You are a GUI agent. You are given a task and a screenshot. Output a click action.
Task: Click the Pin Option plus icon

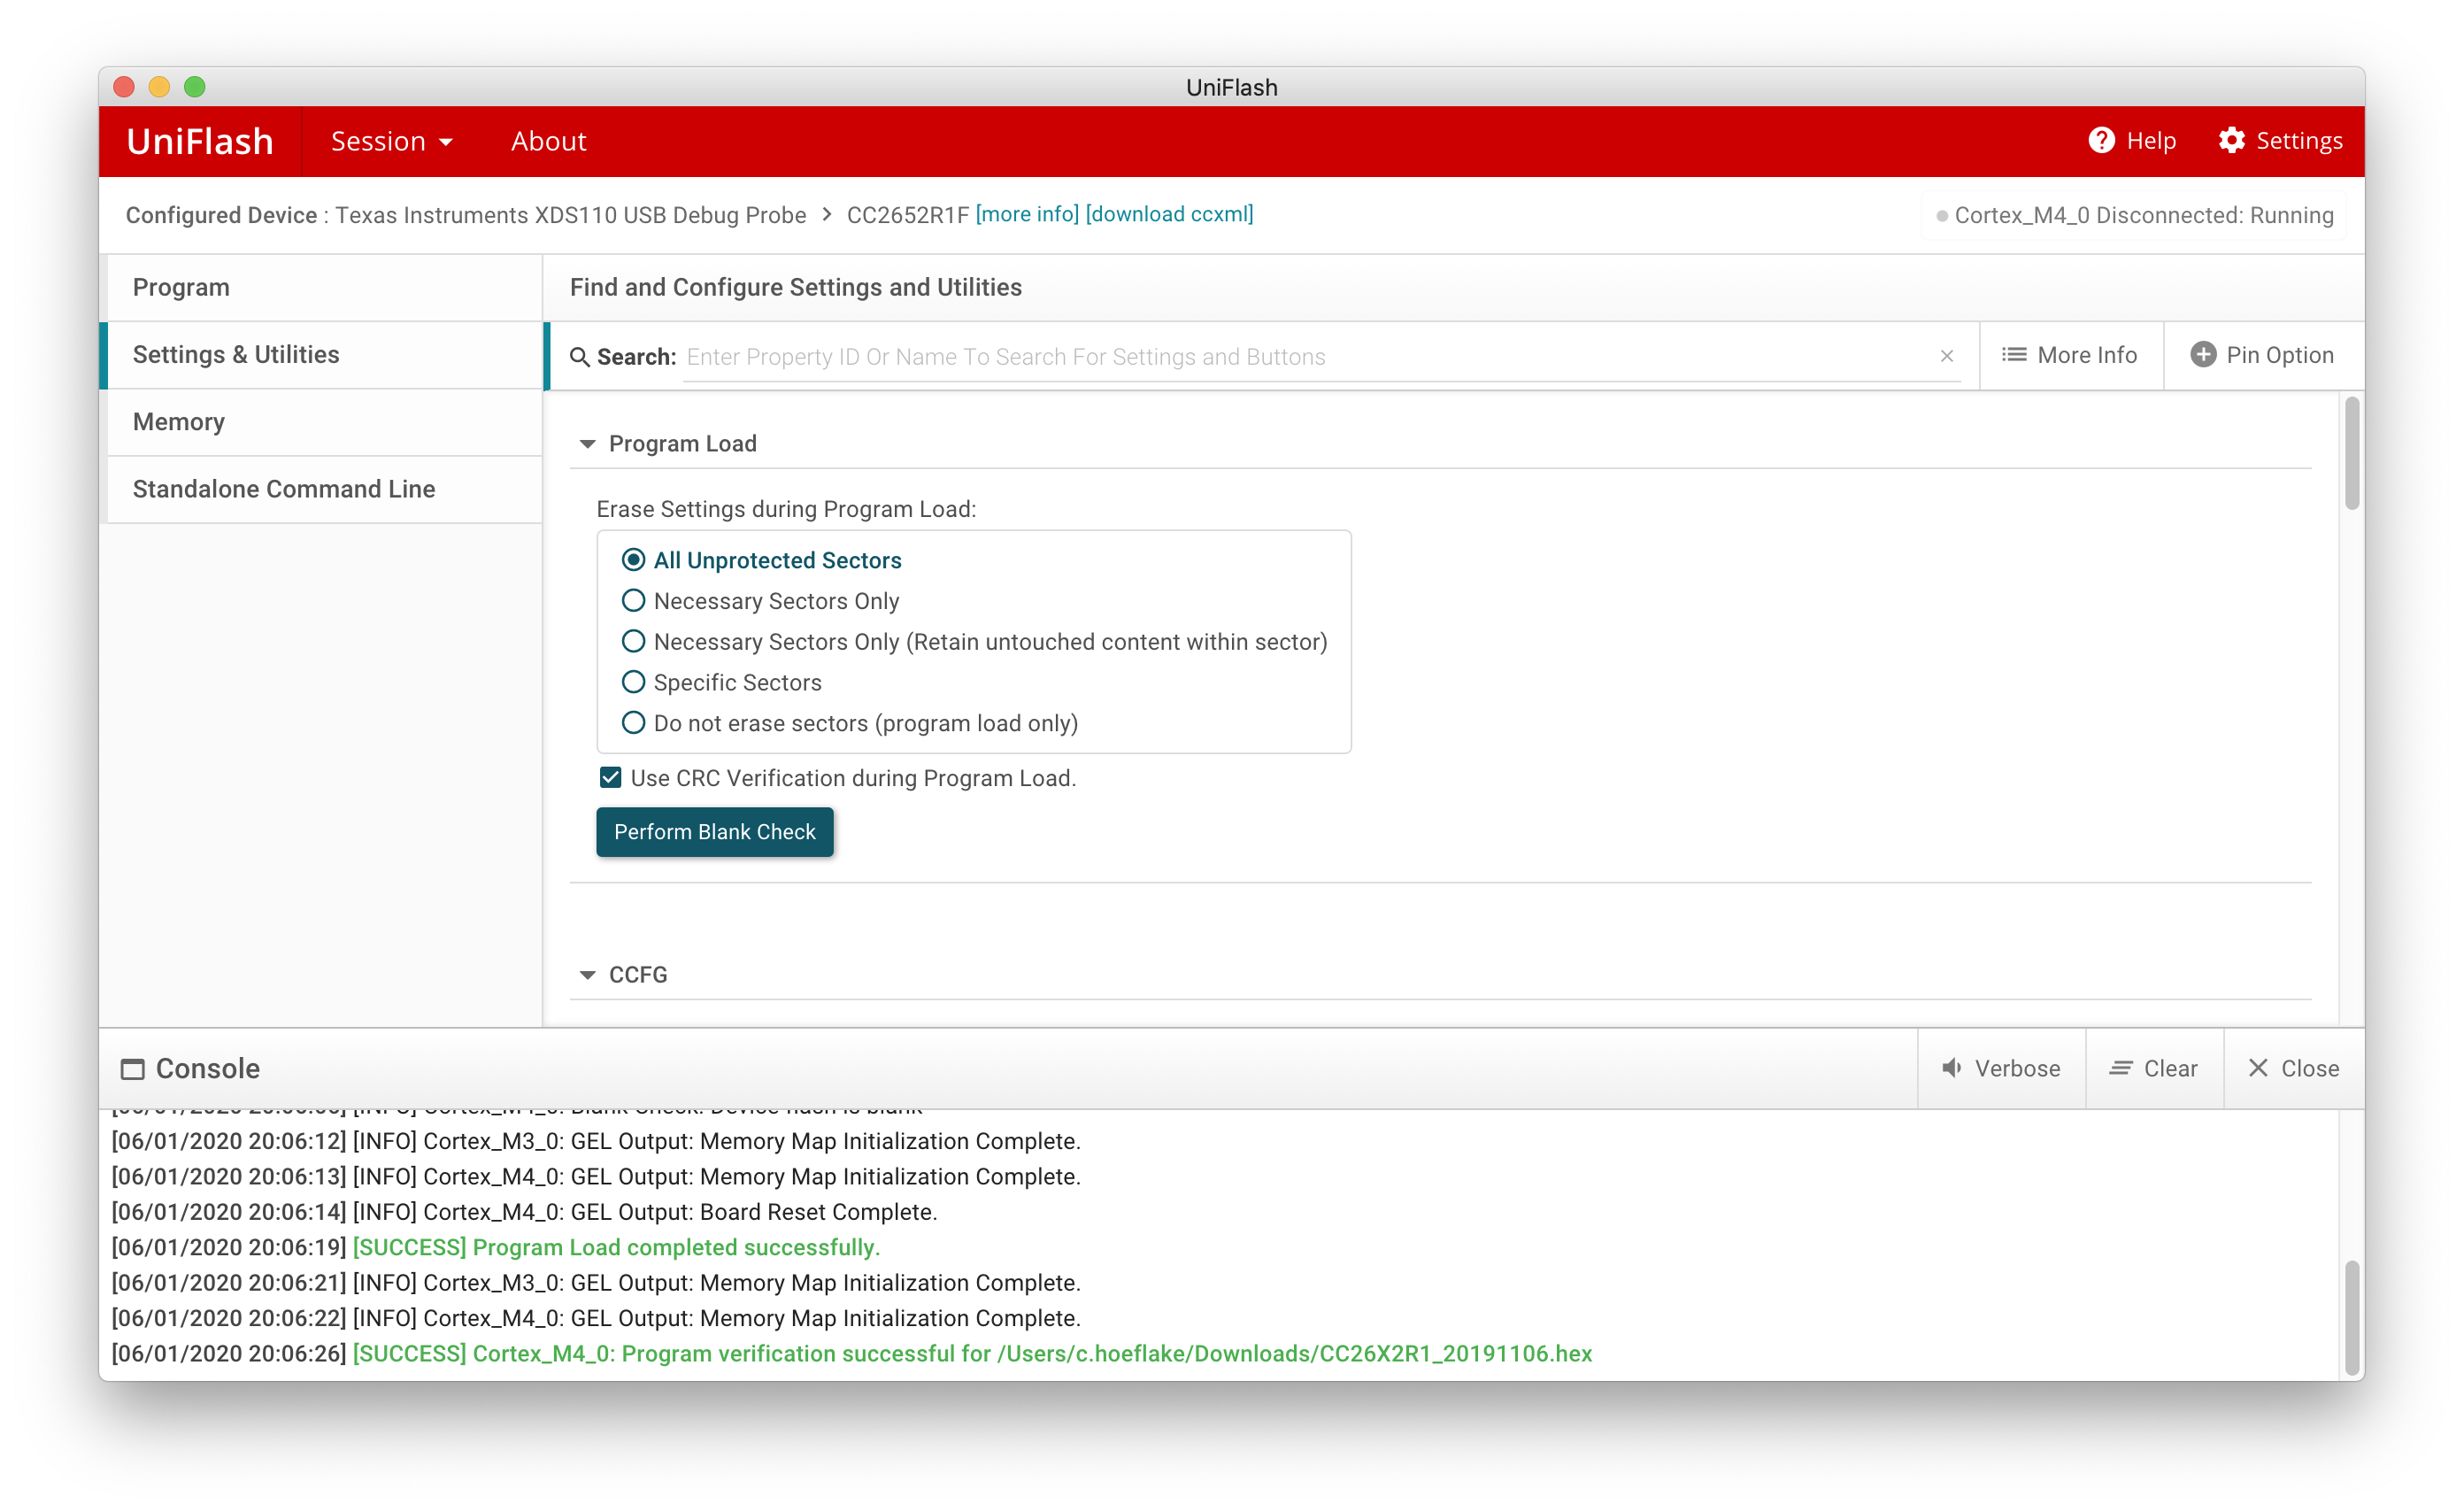point(2203,355)
